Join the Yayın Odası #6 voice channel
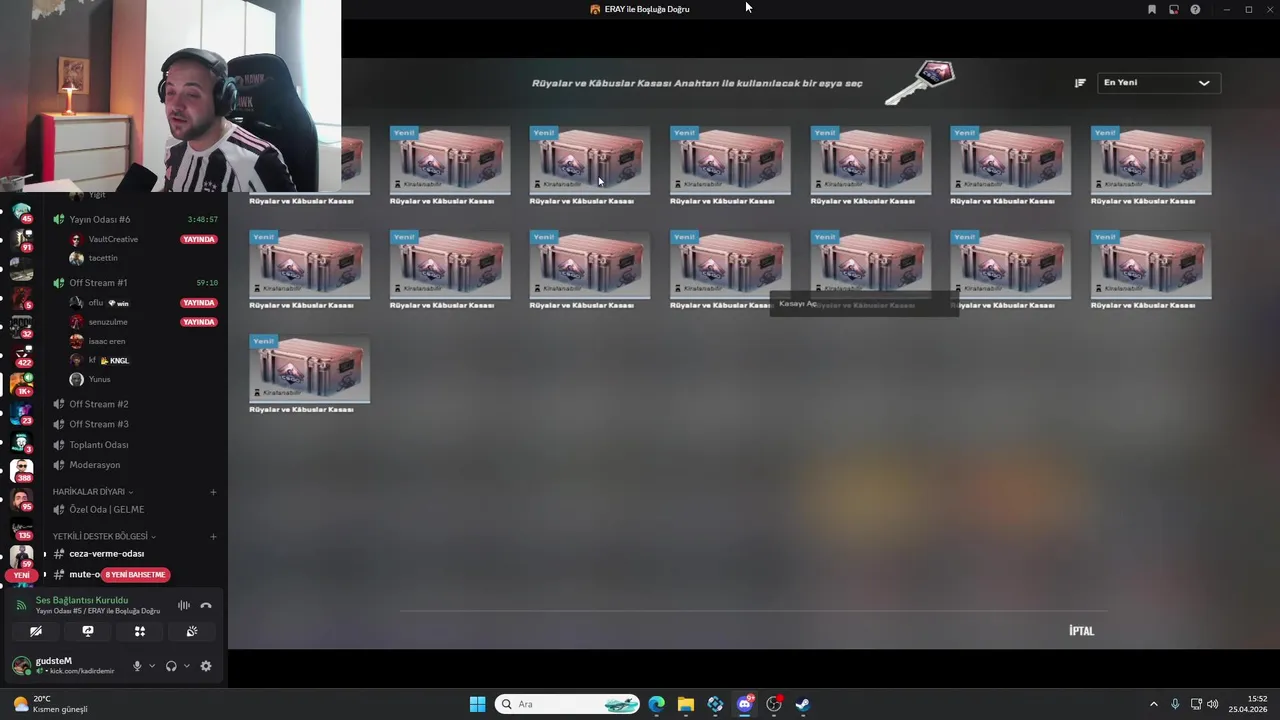Screen dimensions: 1280x720 (x=135, y=219)
